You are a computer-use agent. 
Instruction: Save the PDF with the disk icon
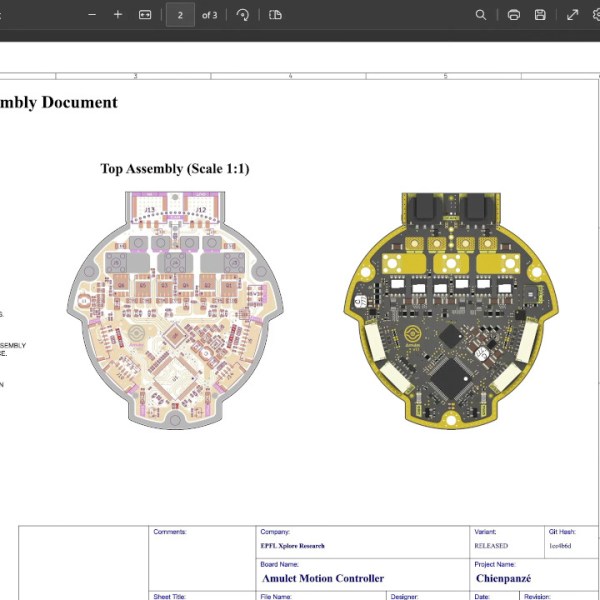(x=540, y=15)
